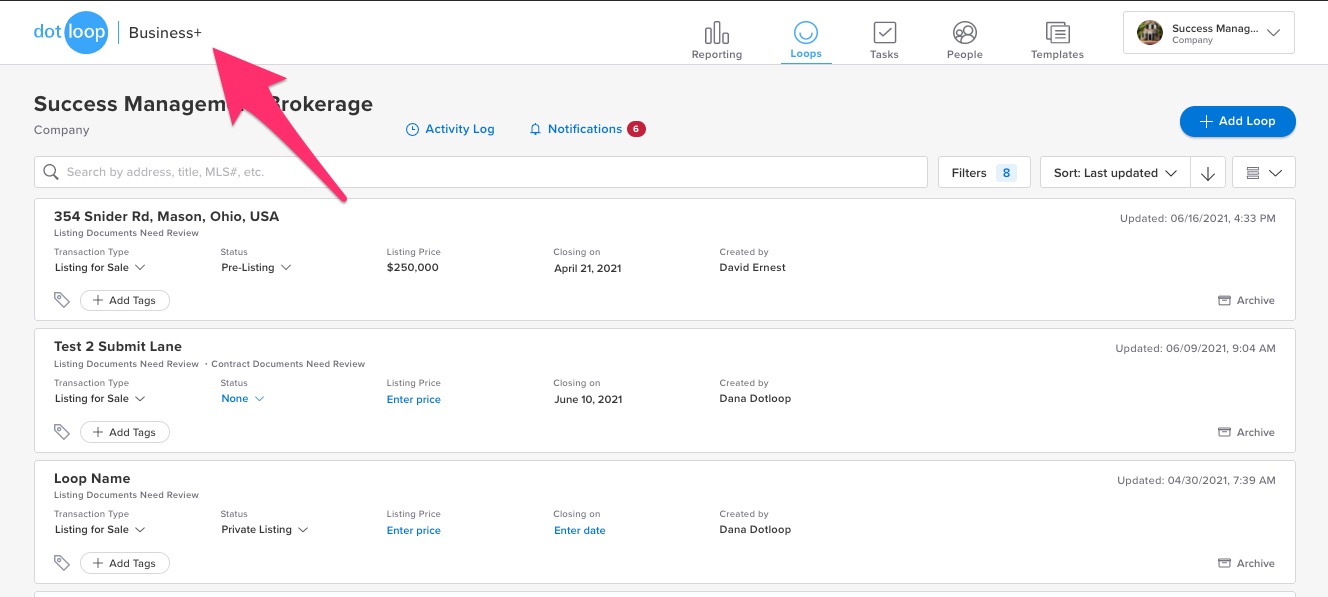
Task: Open the Success Management account menu
Action: [1208, 31]
